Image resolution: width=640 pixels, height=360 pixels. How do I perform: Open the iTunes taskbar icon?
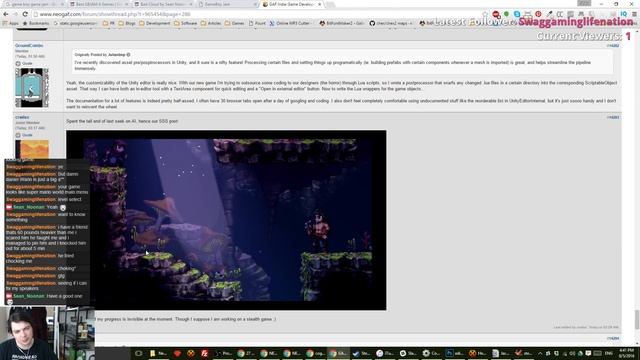[x=384, y=353]
